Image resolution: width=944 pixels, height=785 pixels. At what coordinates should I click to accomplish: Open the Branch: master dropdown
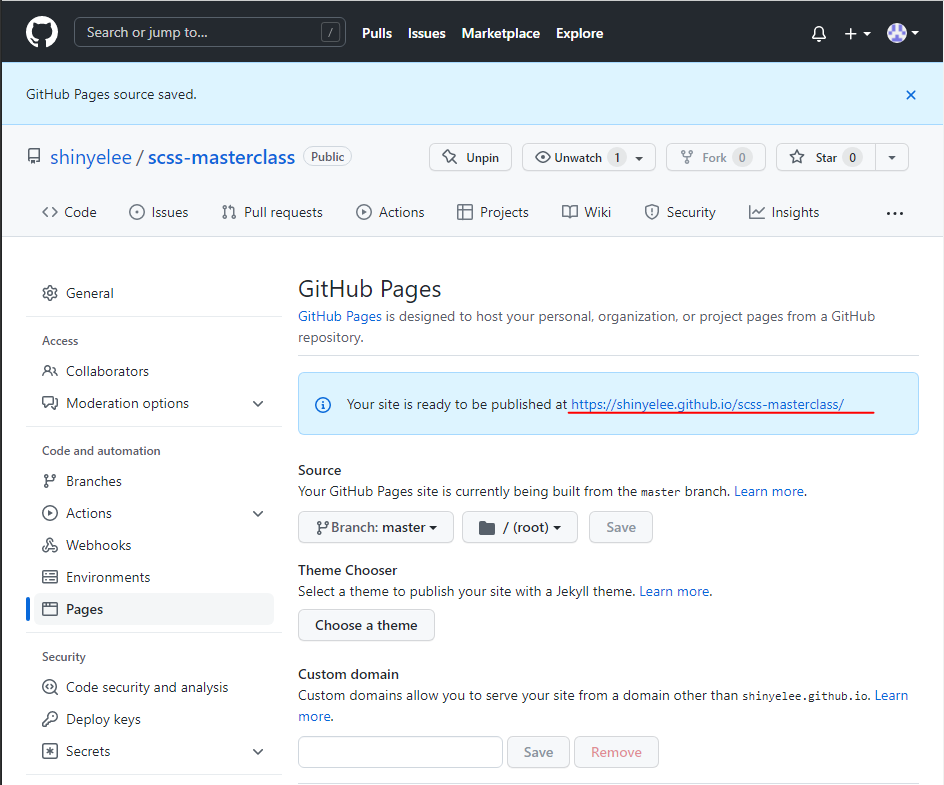pyautogui.click(x=376, y=527)
